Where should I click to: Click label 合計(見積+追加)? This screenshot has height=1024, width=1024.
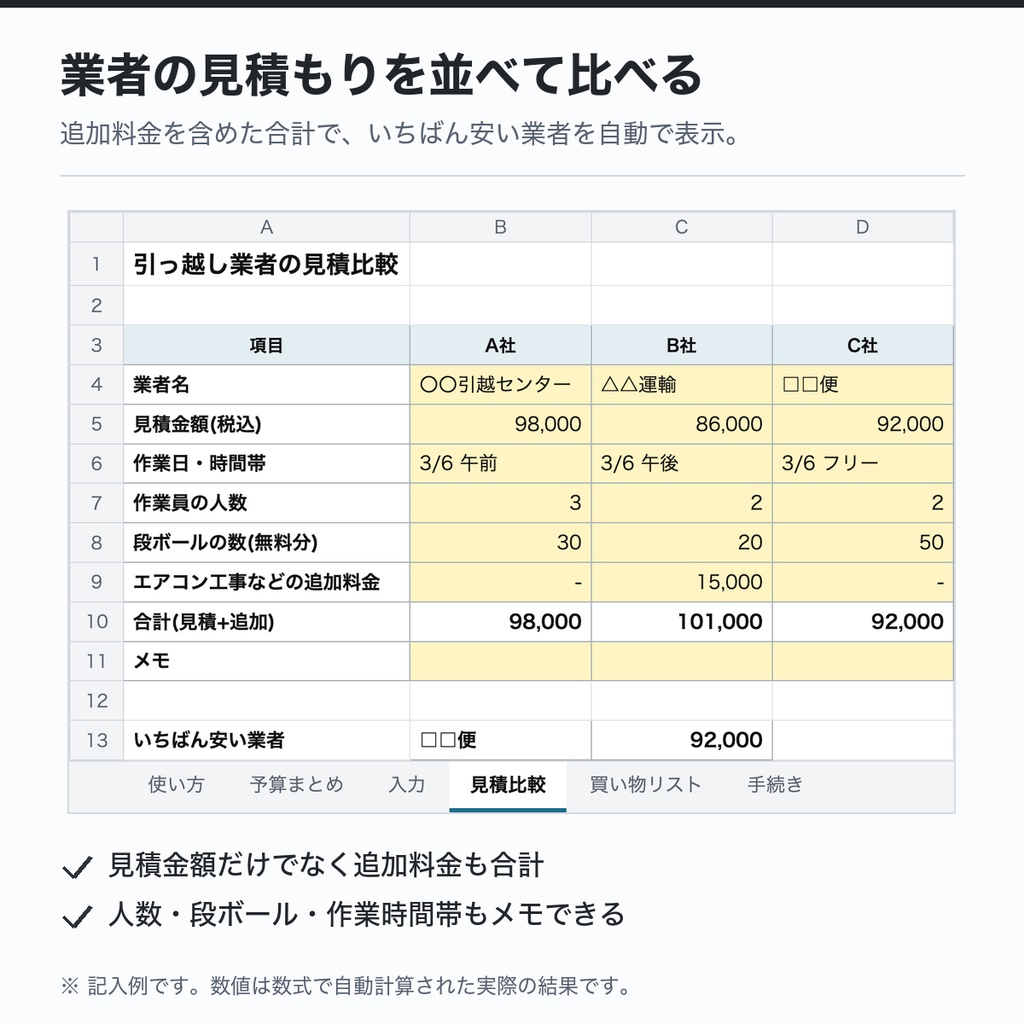(204, 622)
